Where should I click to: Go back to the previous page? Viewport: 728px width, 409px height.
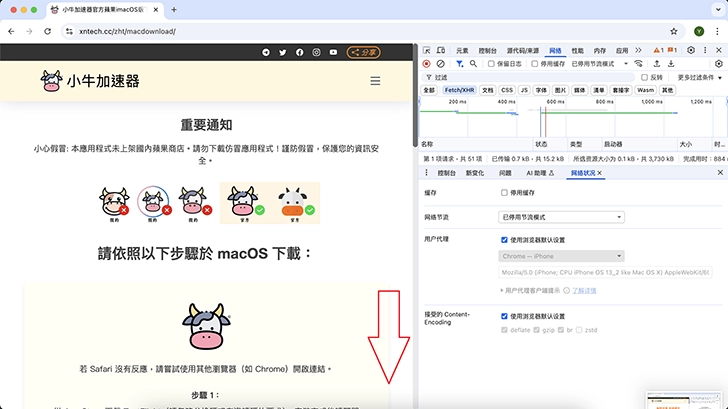[11, 32]
